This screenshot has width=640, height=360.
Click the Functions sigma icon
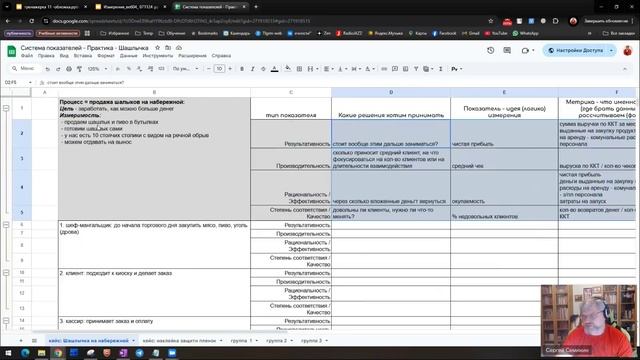pos(441,69)
